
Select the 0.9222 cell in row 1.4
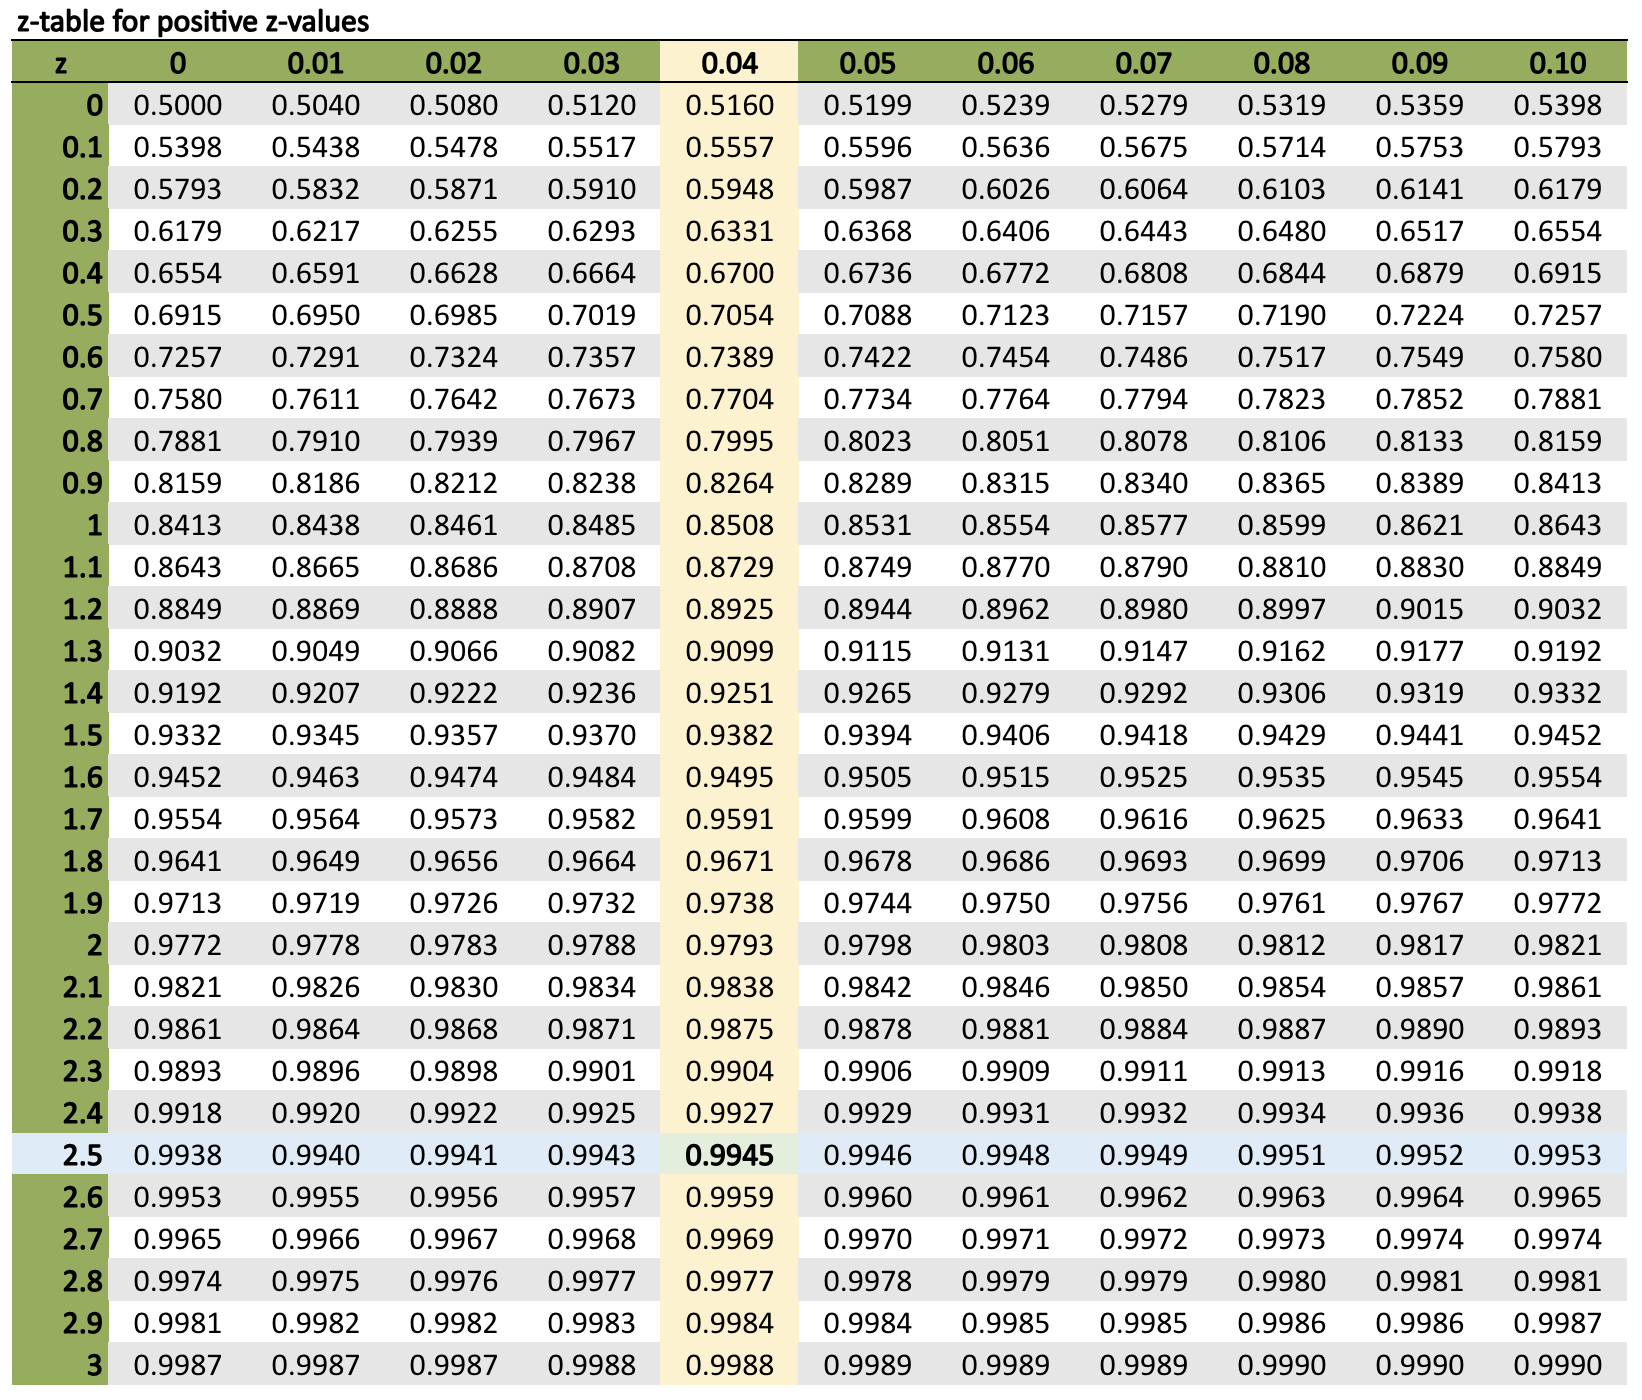tap(453, 693)
